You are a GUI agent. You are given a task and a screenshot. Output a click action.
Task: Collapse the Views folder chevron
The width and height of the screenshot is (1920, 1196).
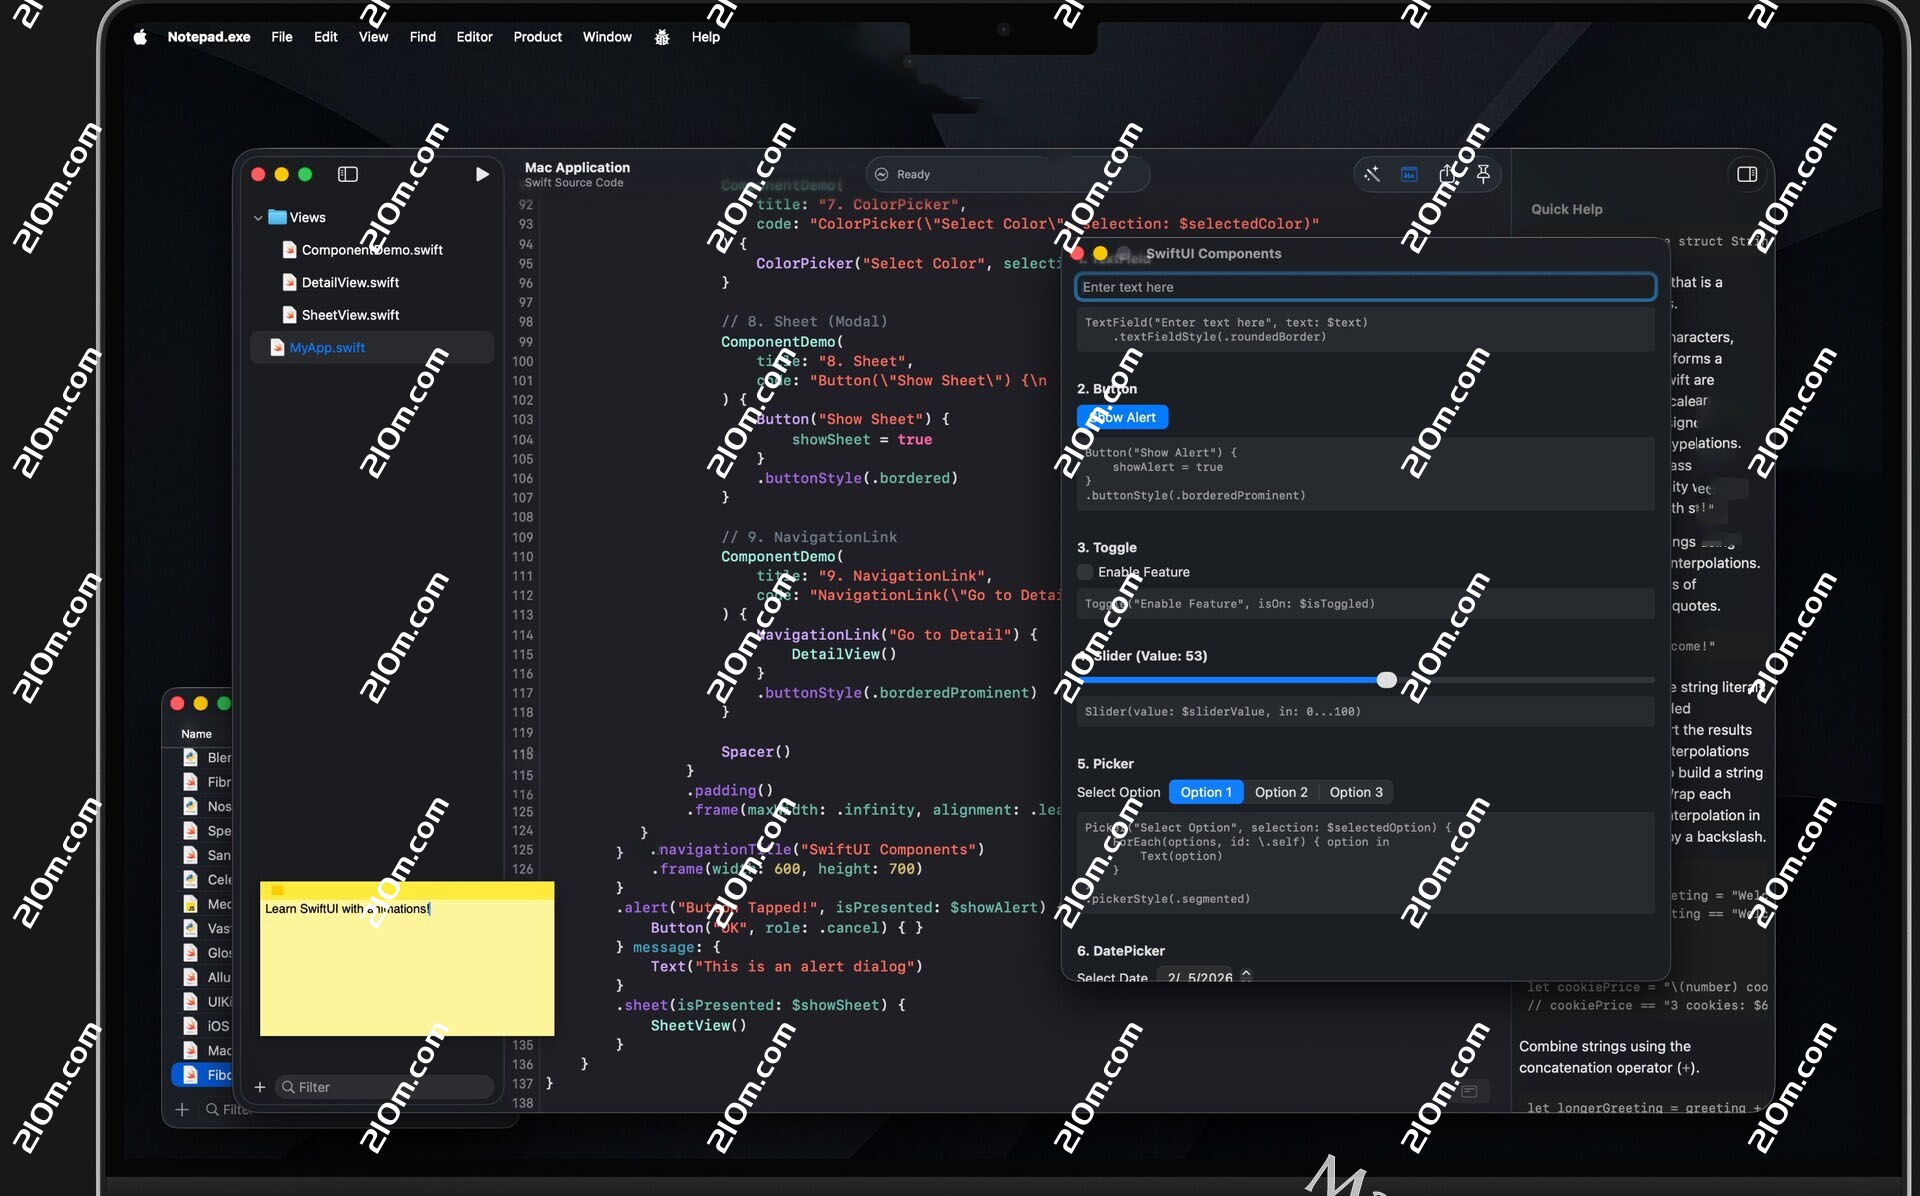(258, 217)
